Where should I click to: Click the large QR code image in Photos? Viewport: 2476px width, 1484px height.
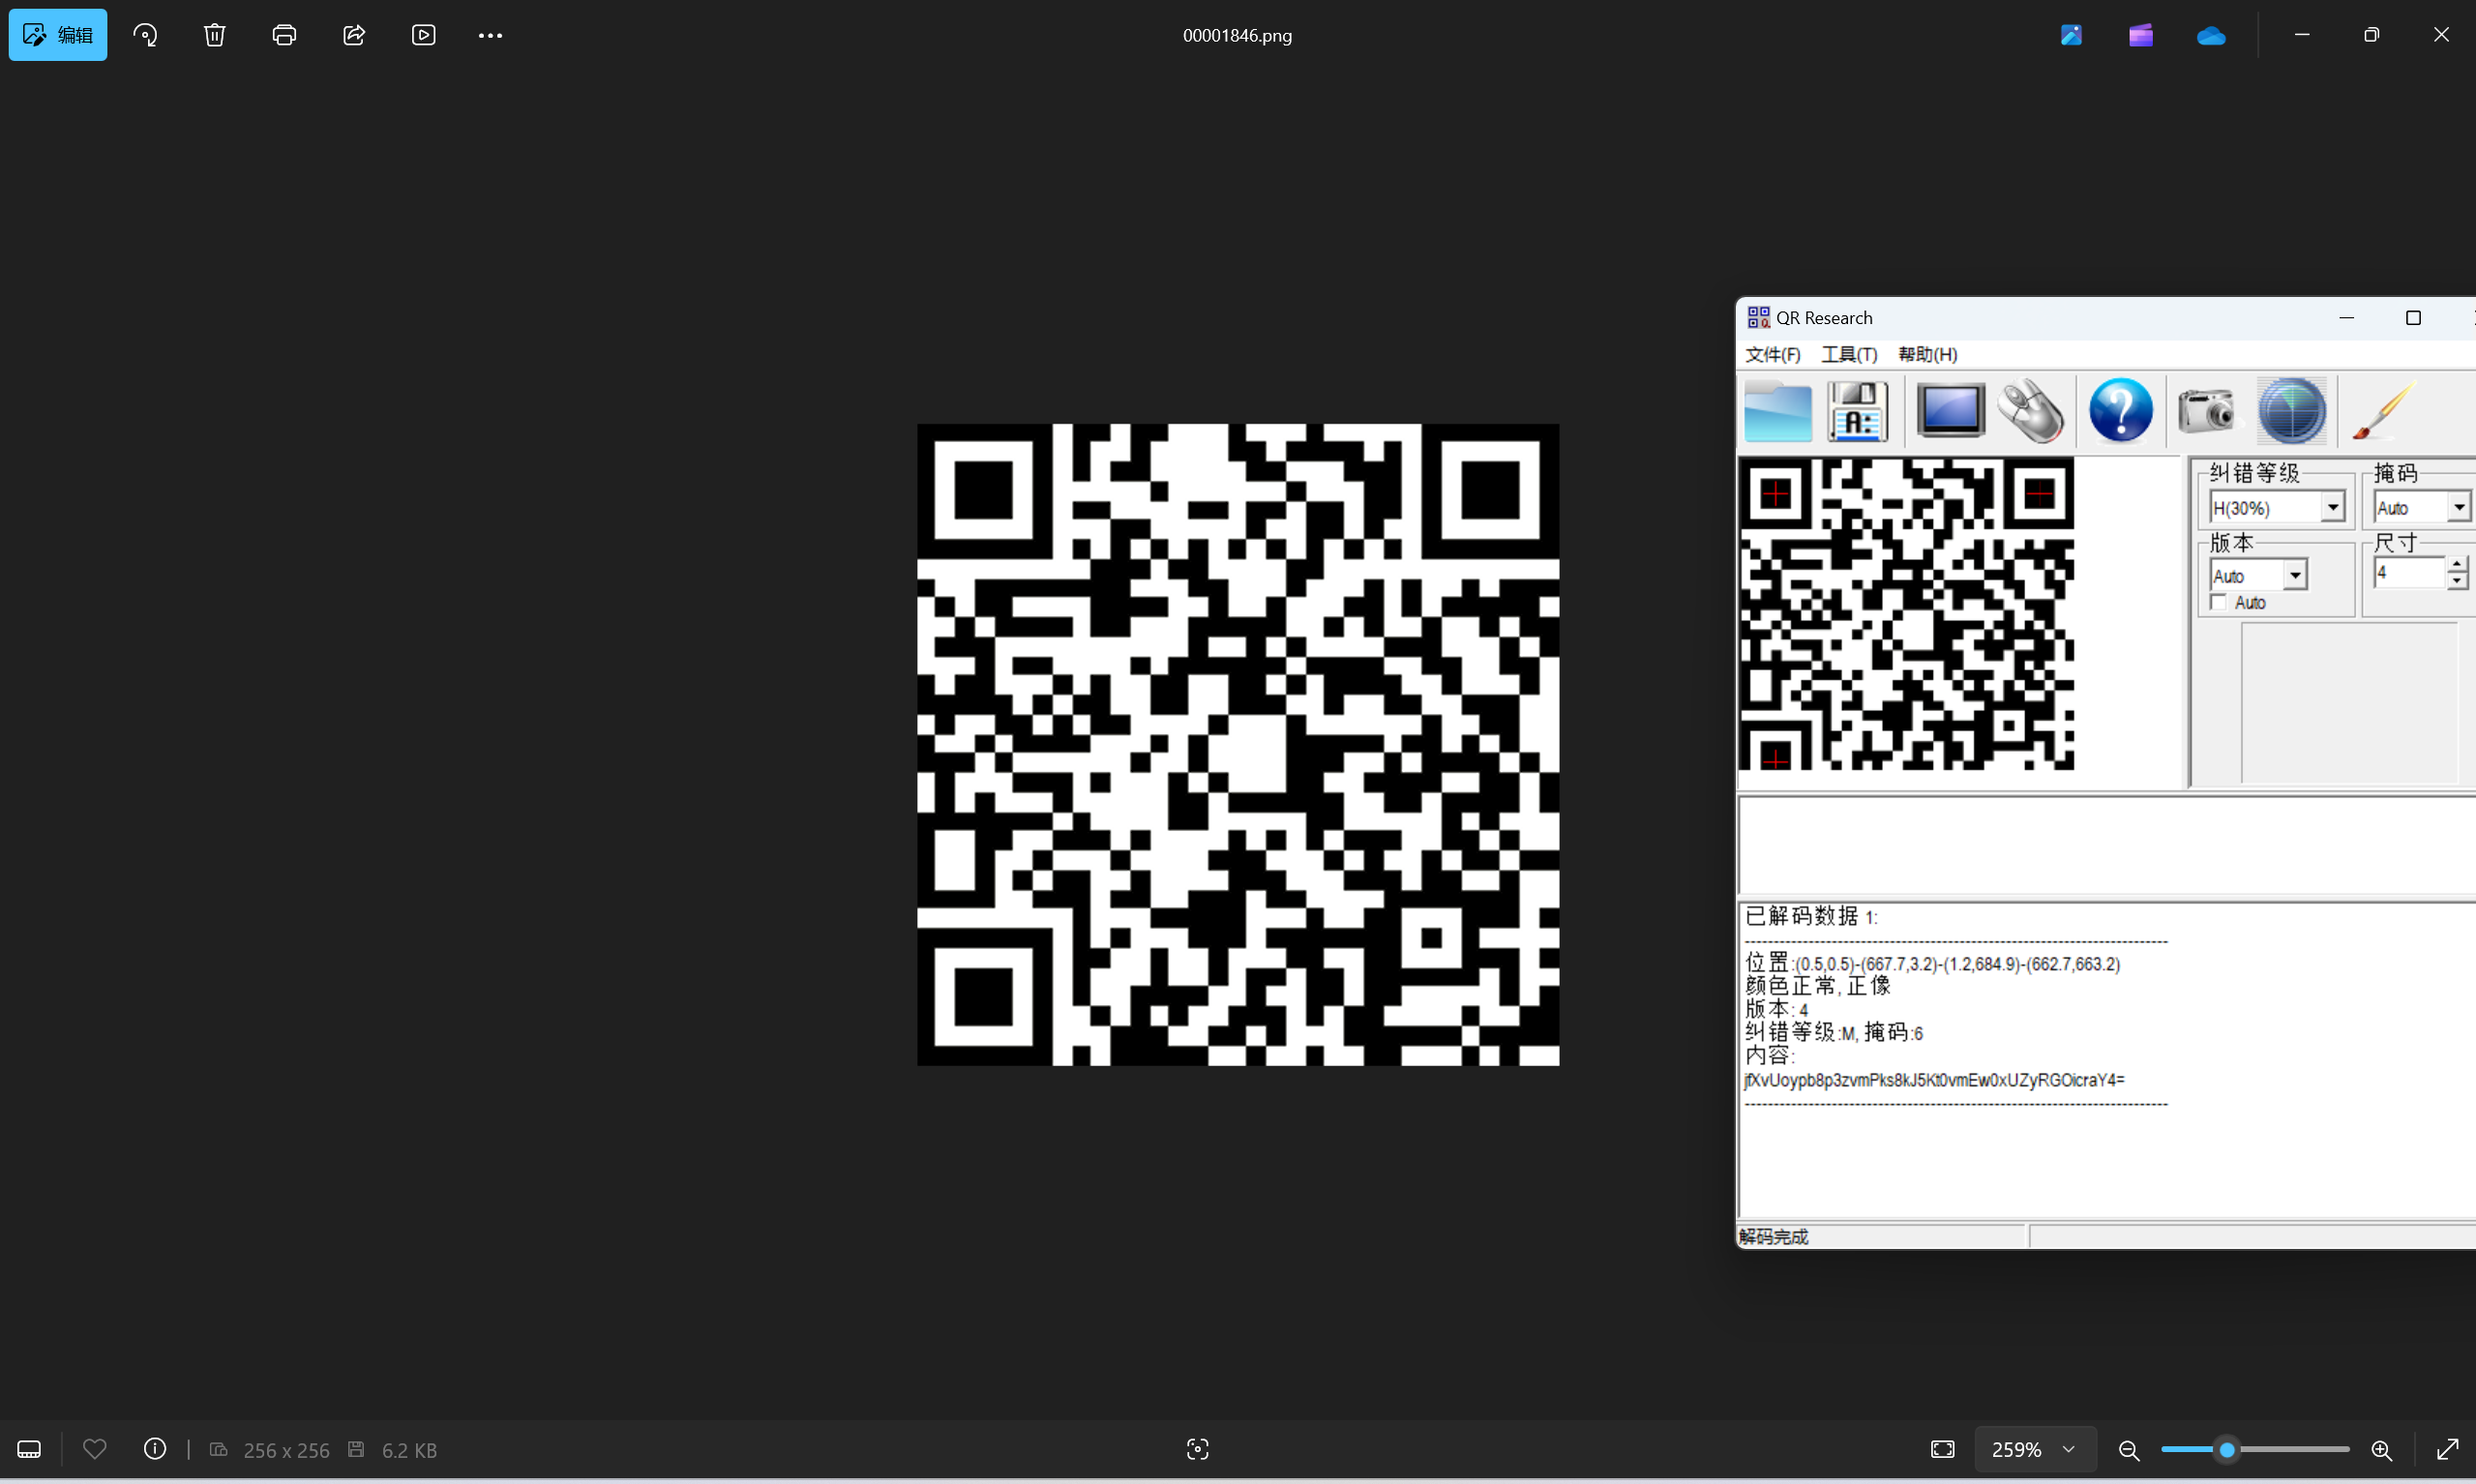[x=1238, y=744]
